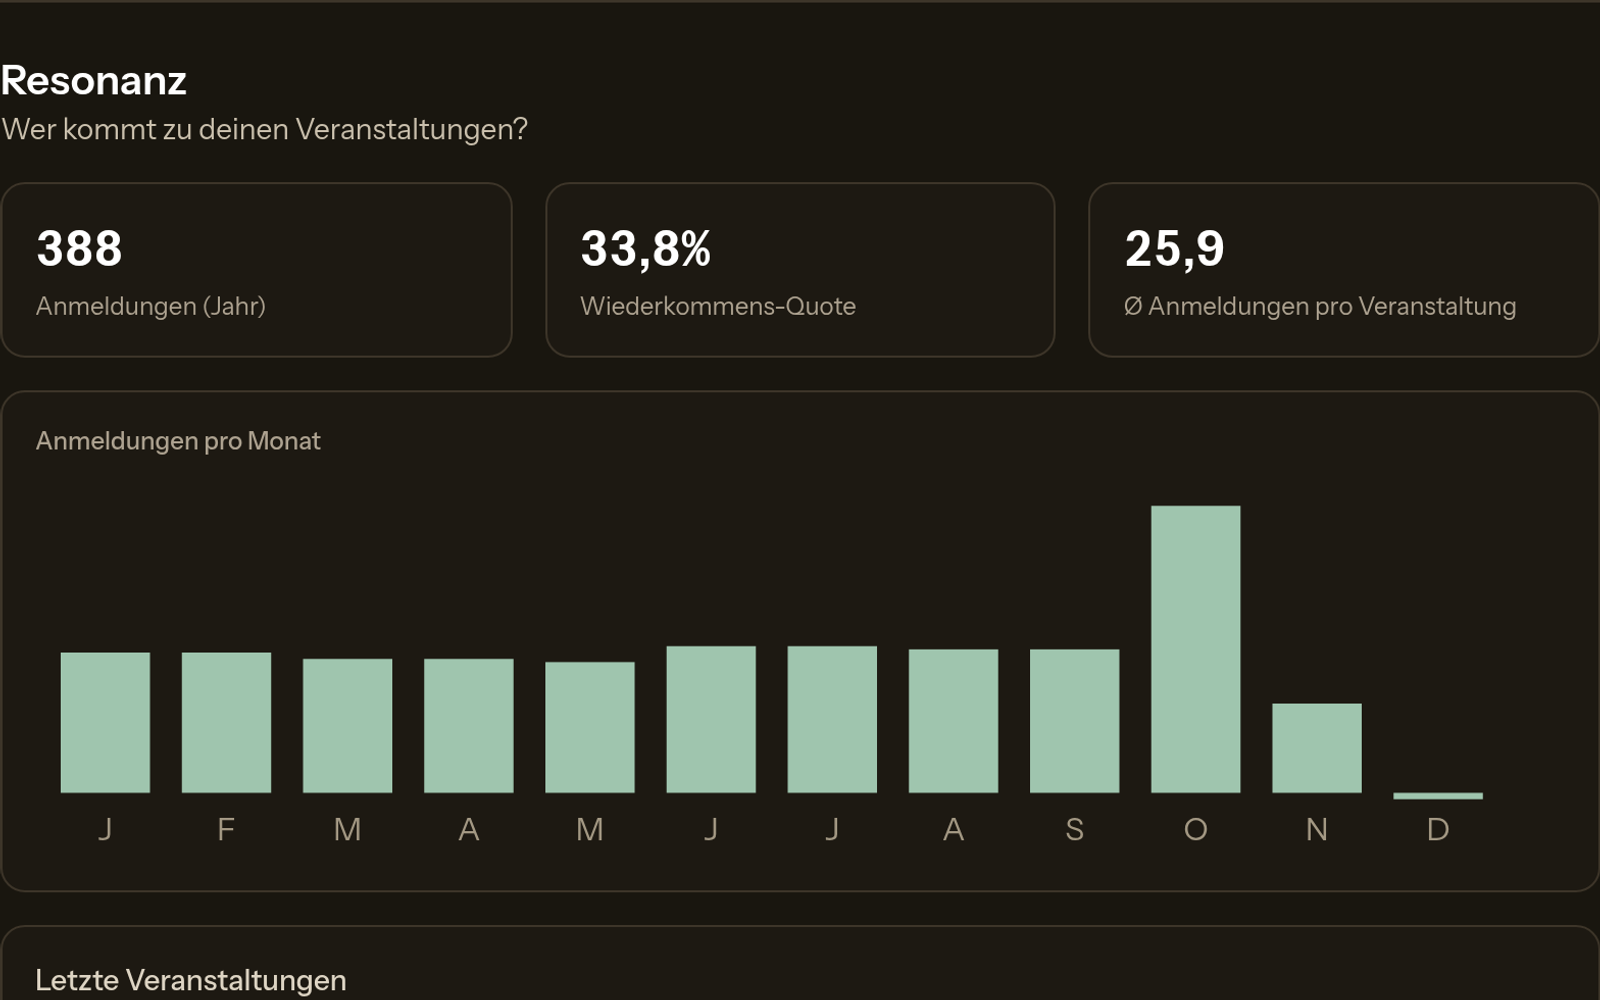Open the 25,9 Anmeldungen pro Veranstaltung card
This screenshot has width=1600, height=1000.
(x=1343, y=270)
